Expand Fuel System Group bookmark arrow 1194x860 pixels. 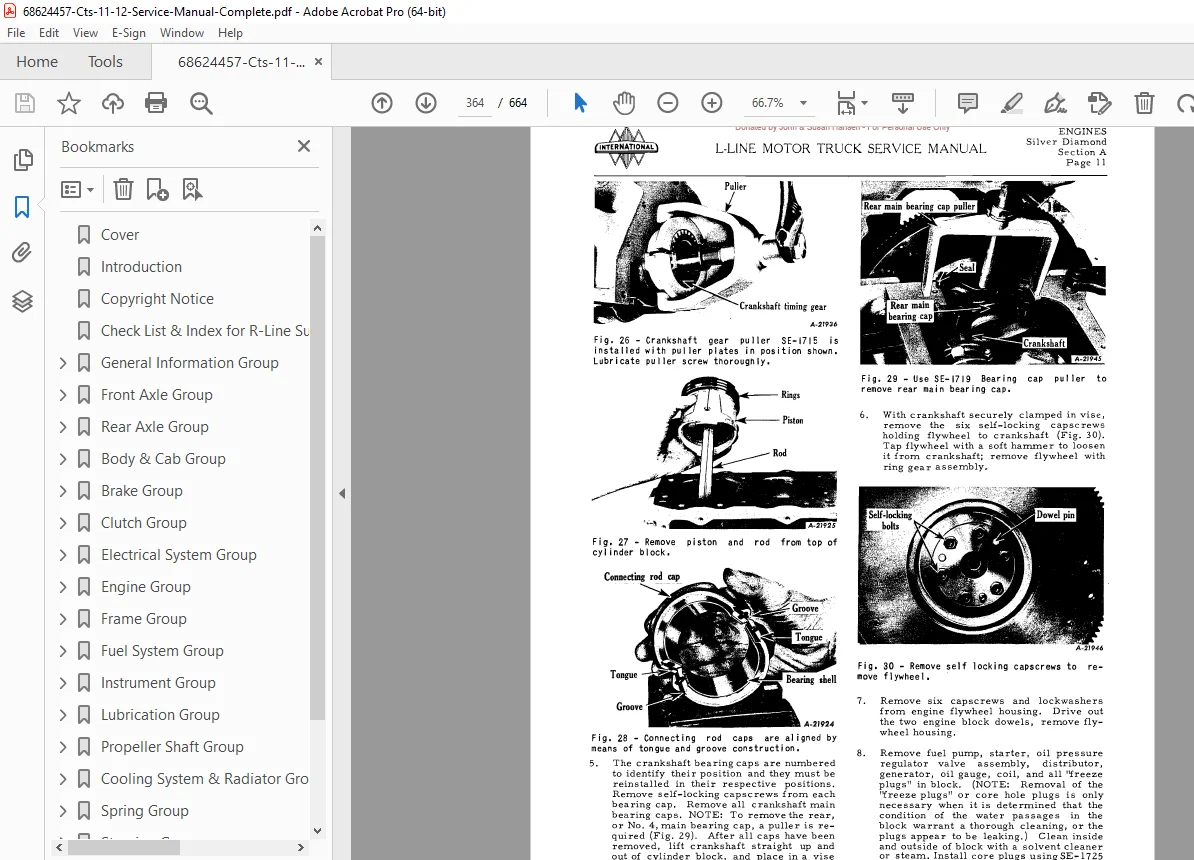click(x=63, y=651)
